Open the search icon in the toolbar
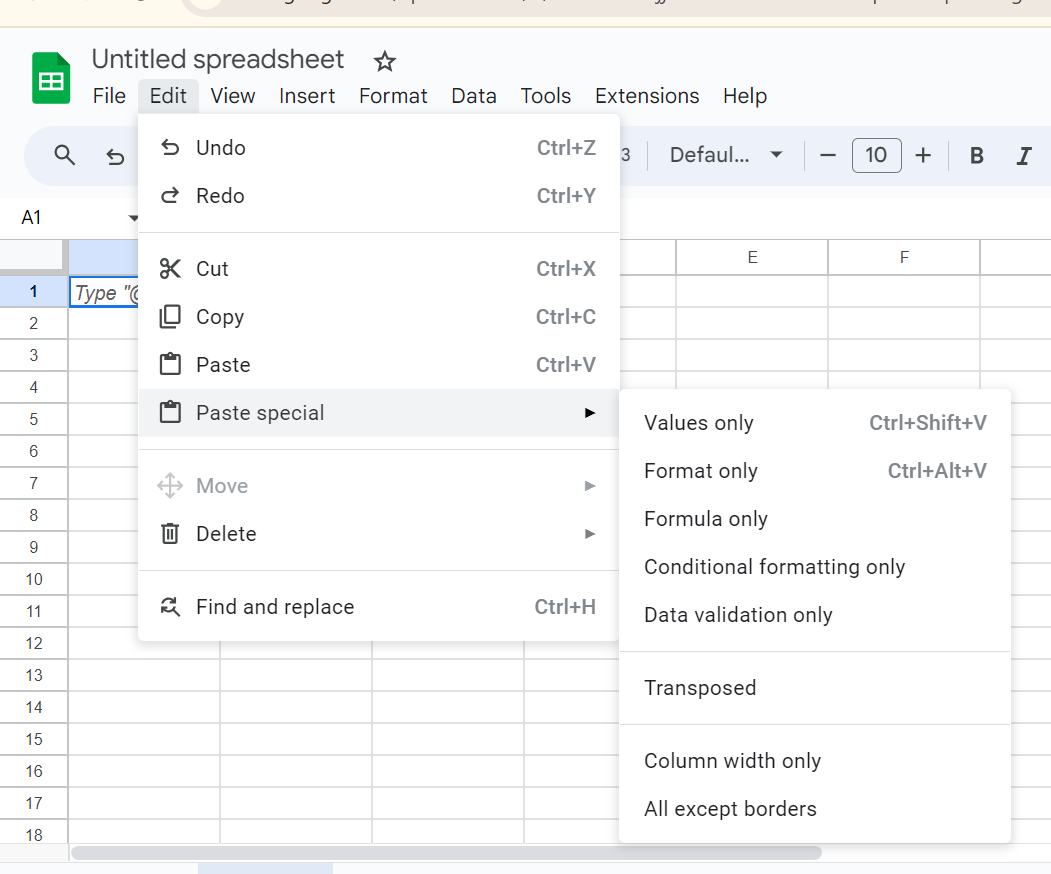The height and width of the screenshot is (874, 1051). (64, 156)
